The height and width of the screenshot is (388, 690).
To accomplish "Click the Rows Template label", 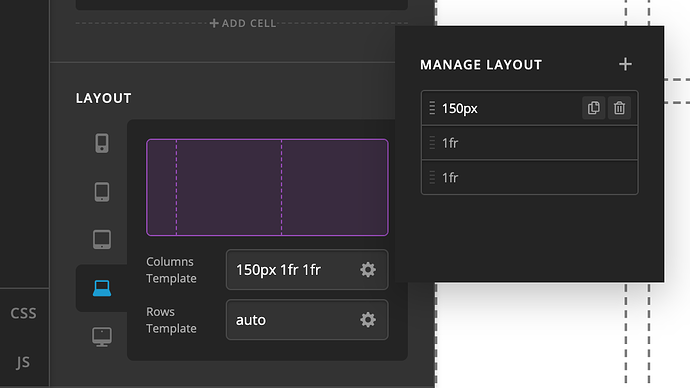I will (x=171, y=320).
